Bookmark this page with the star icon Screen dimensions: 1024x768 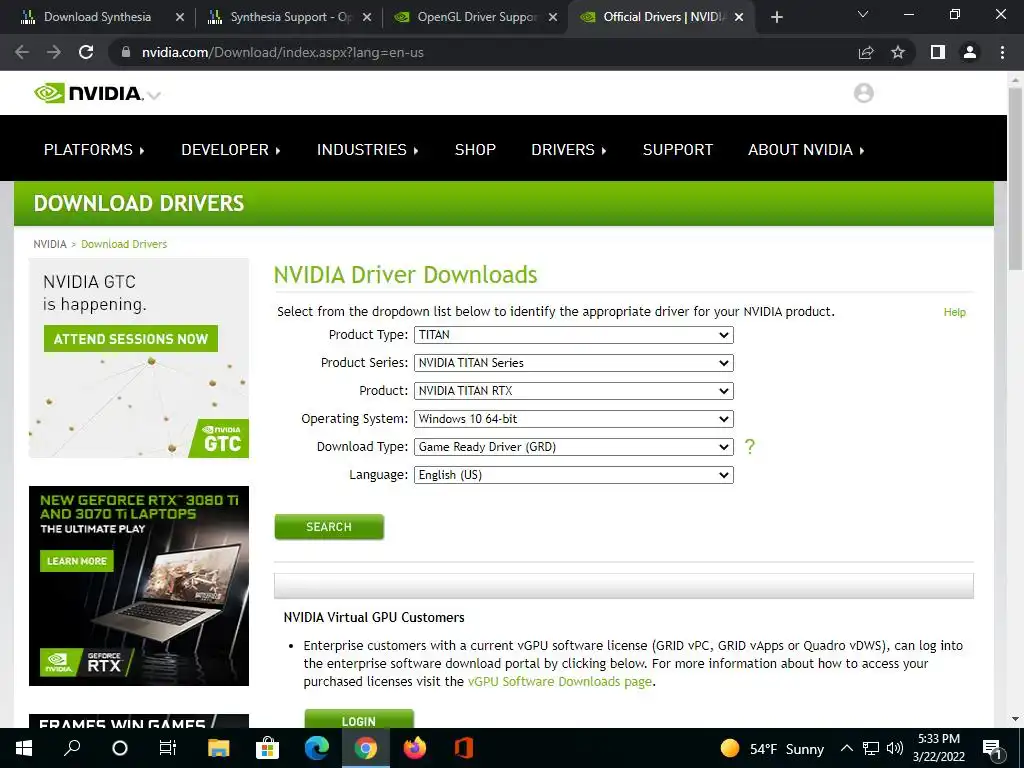click(x=898, y=52)
